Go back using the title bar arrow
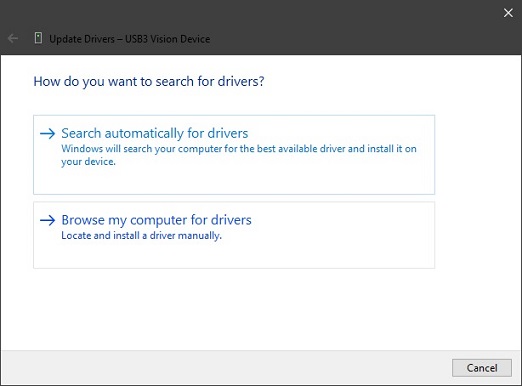This screenshot has width=522, height=386. tap(13, 38)
